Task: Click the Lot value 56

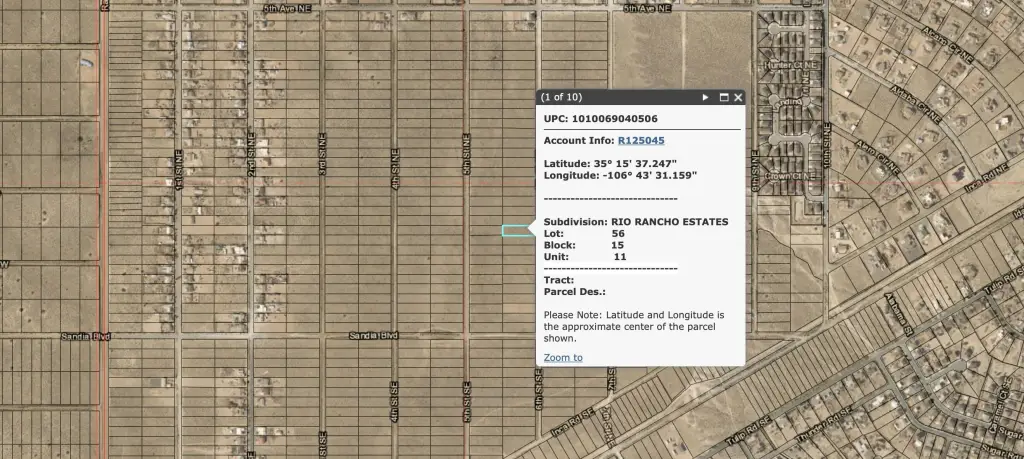Action: pos(618,233)
